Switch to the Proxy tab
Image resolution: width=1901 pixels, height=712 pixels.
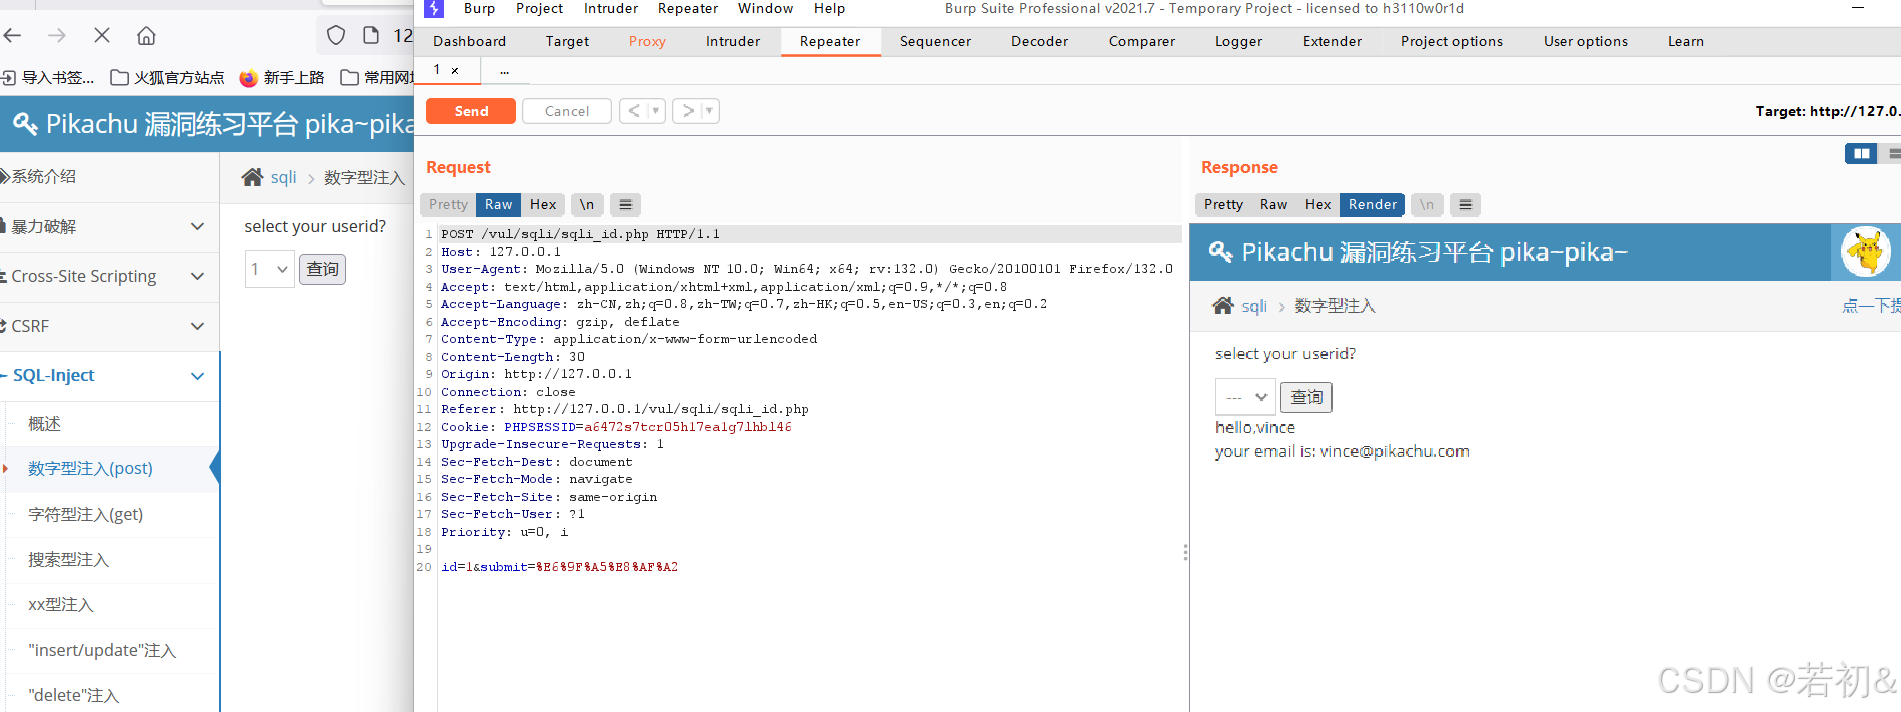pyautogui.click(x=647, y=41)
